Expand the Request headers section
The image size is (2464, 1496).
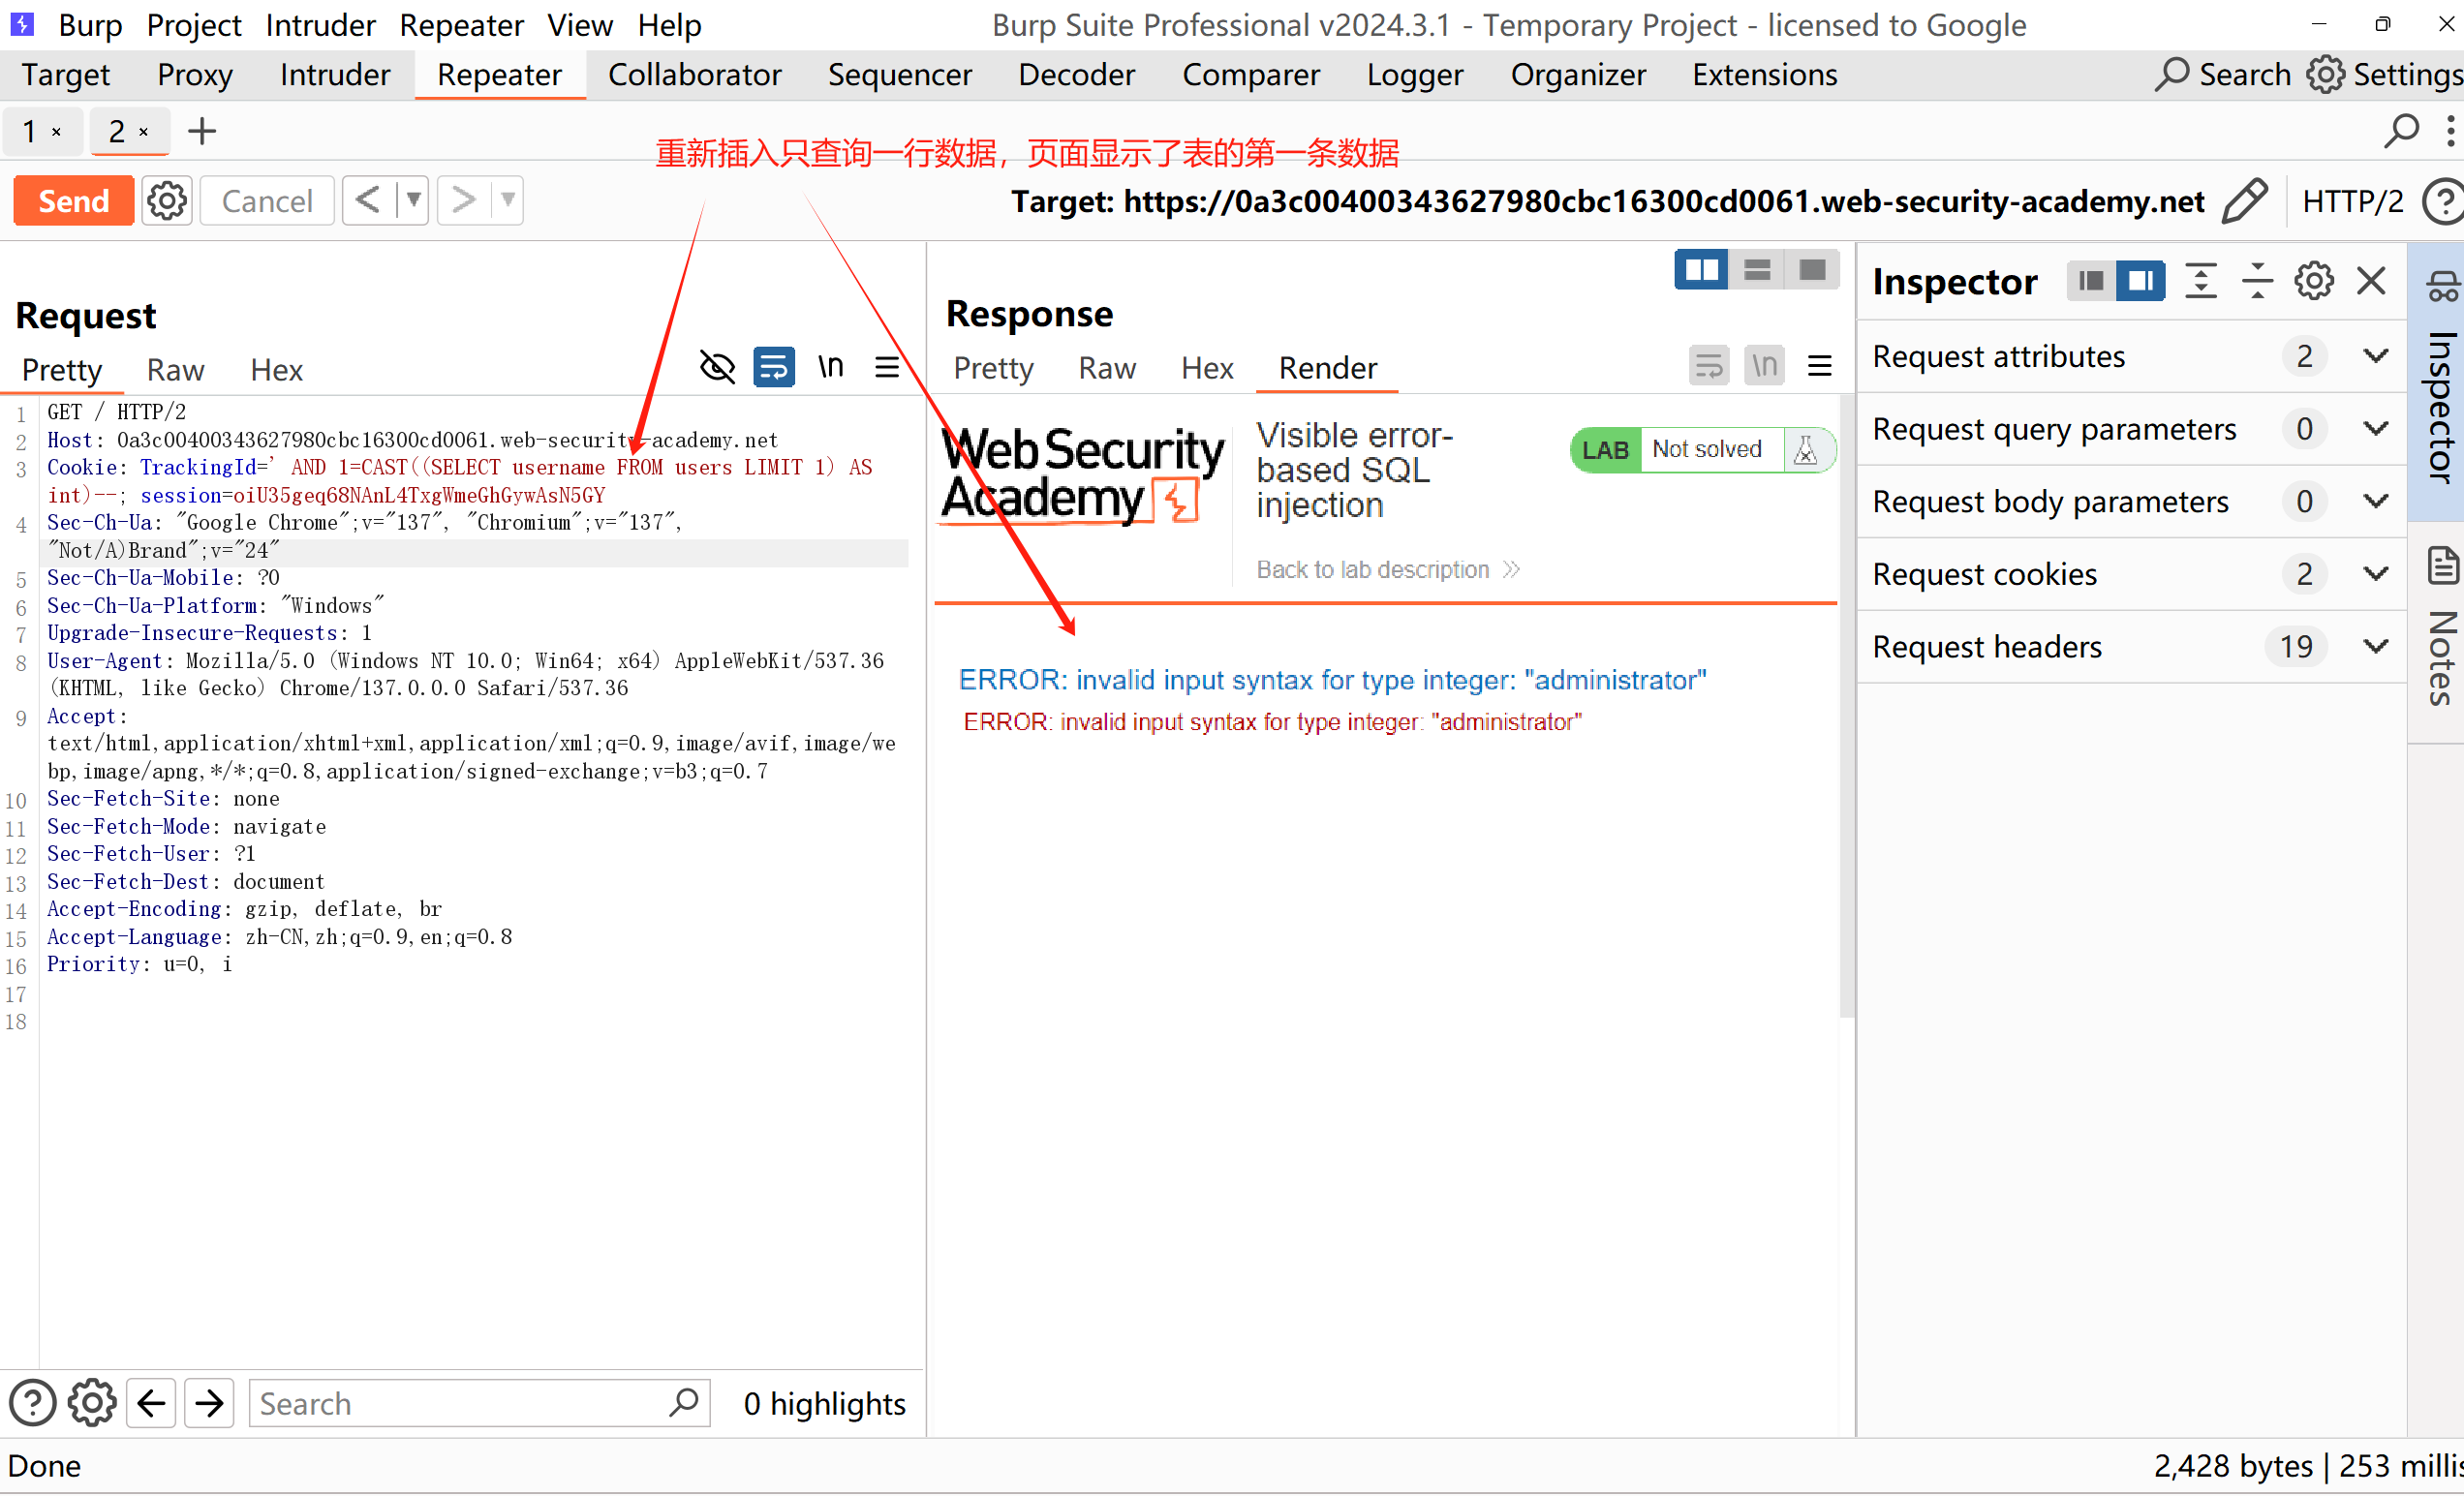point(2376,646)
